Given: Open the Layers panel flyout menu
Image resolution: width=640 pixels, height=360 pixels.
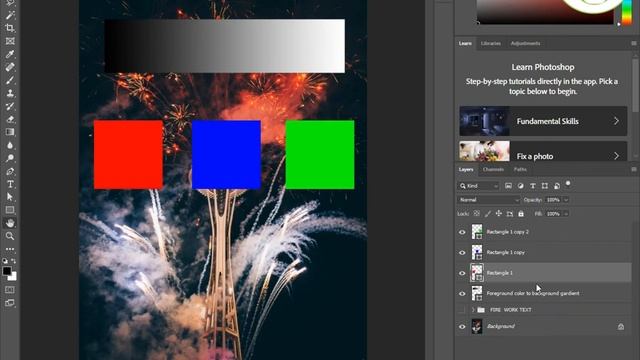Looking at the screenshot, I should pos(634,169).
